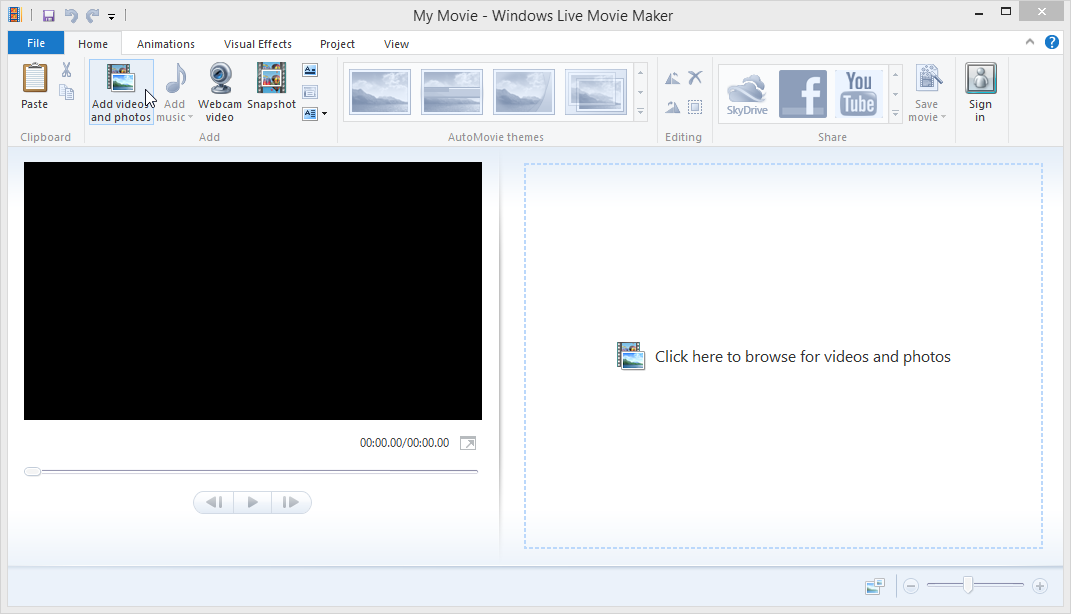Change the thumbnail size from the status bar
Viewport: 1071px width, 614px height.
875,587
